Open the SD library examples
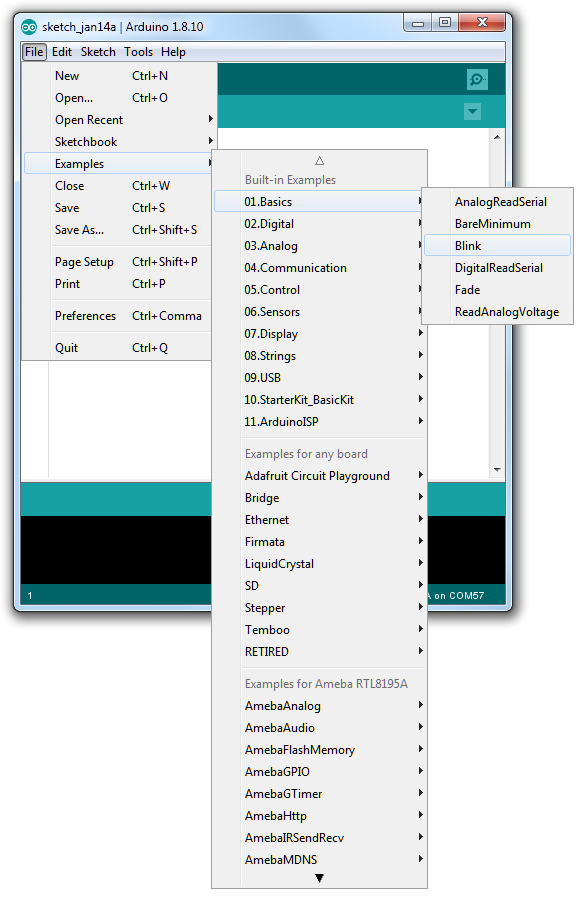The width and height of the screenshot is (583, 899). point(319,585)
